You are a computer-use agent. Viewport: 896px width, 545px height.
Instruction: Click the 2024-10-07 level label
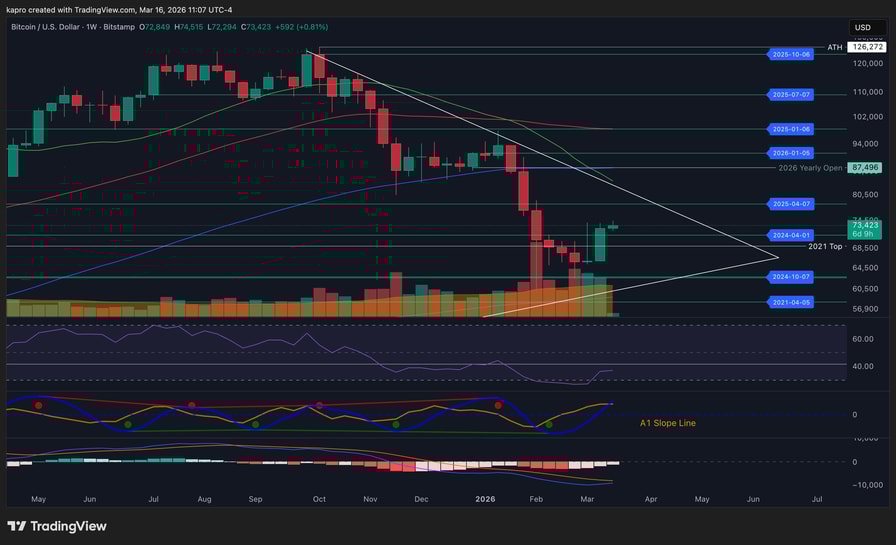click(792, 276)
